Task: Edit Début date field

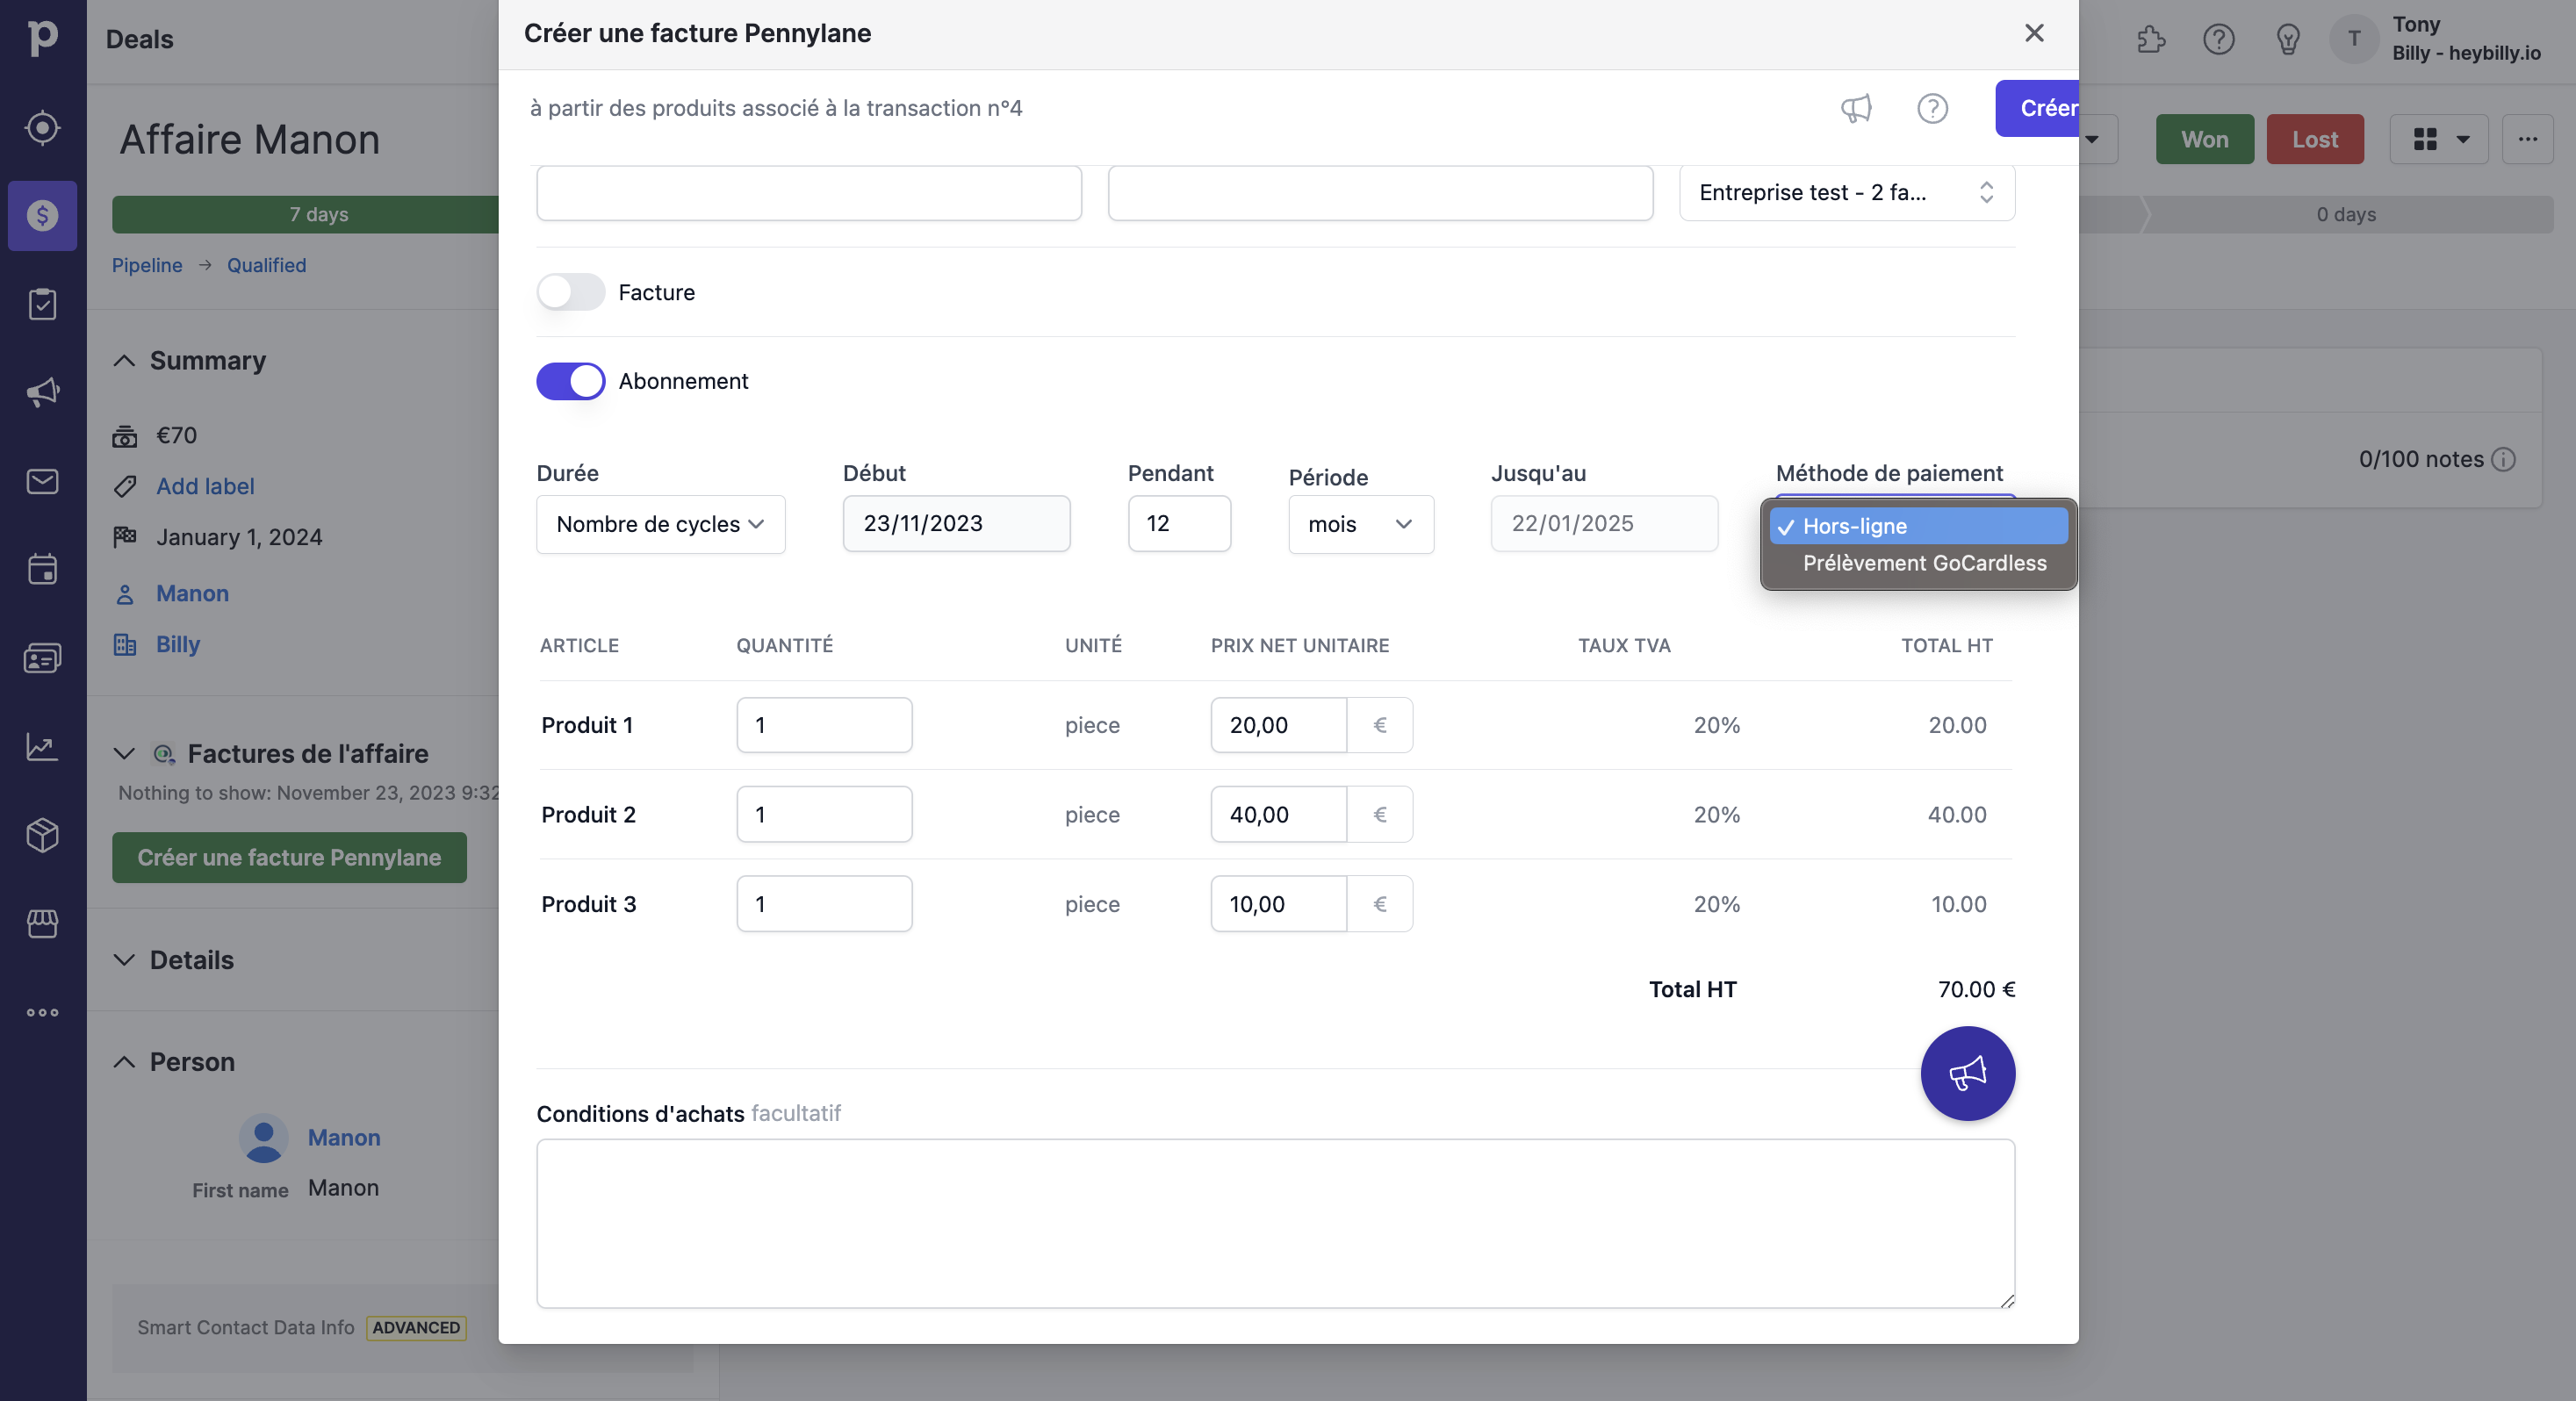Action: [956, 523]
